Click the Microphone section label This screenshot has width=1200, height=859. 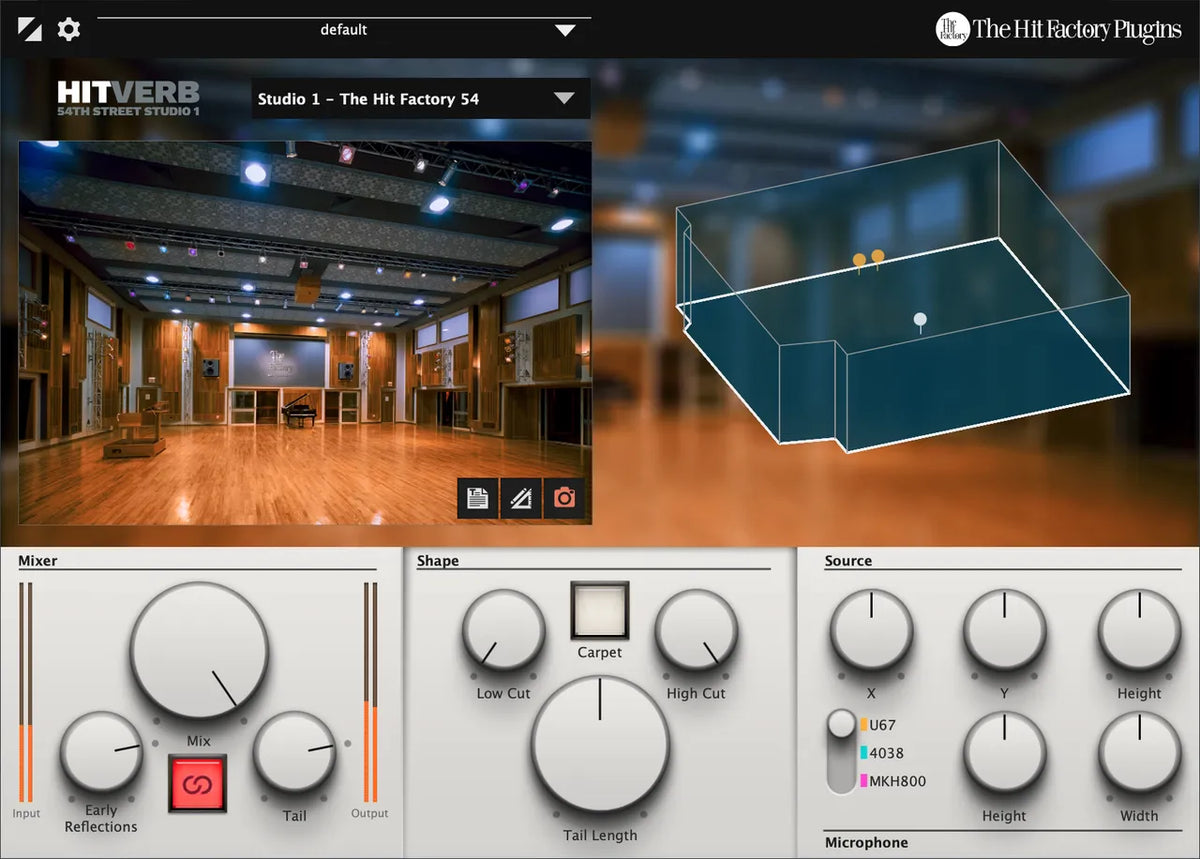(866, 843)
